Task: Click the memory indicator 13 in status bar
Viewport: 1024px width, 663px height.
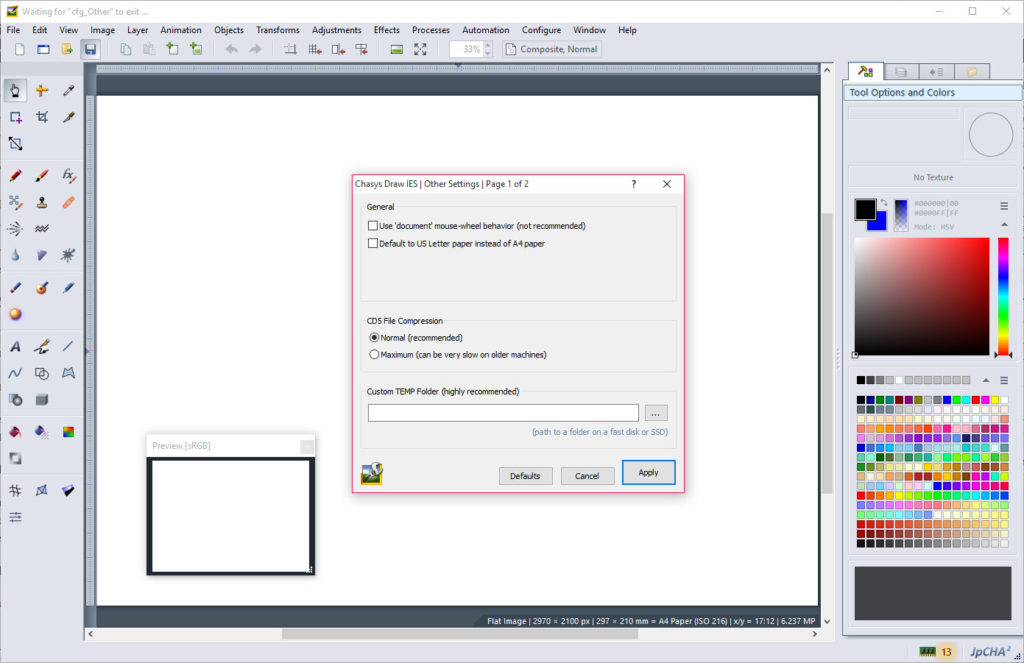Action: pyautogui.click(x=936, y=651)
